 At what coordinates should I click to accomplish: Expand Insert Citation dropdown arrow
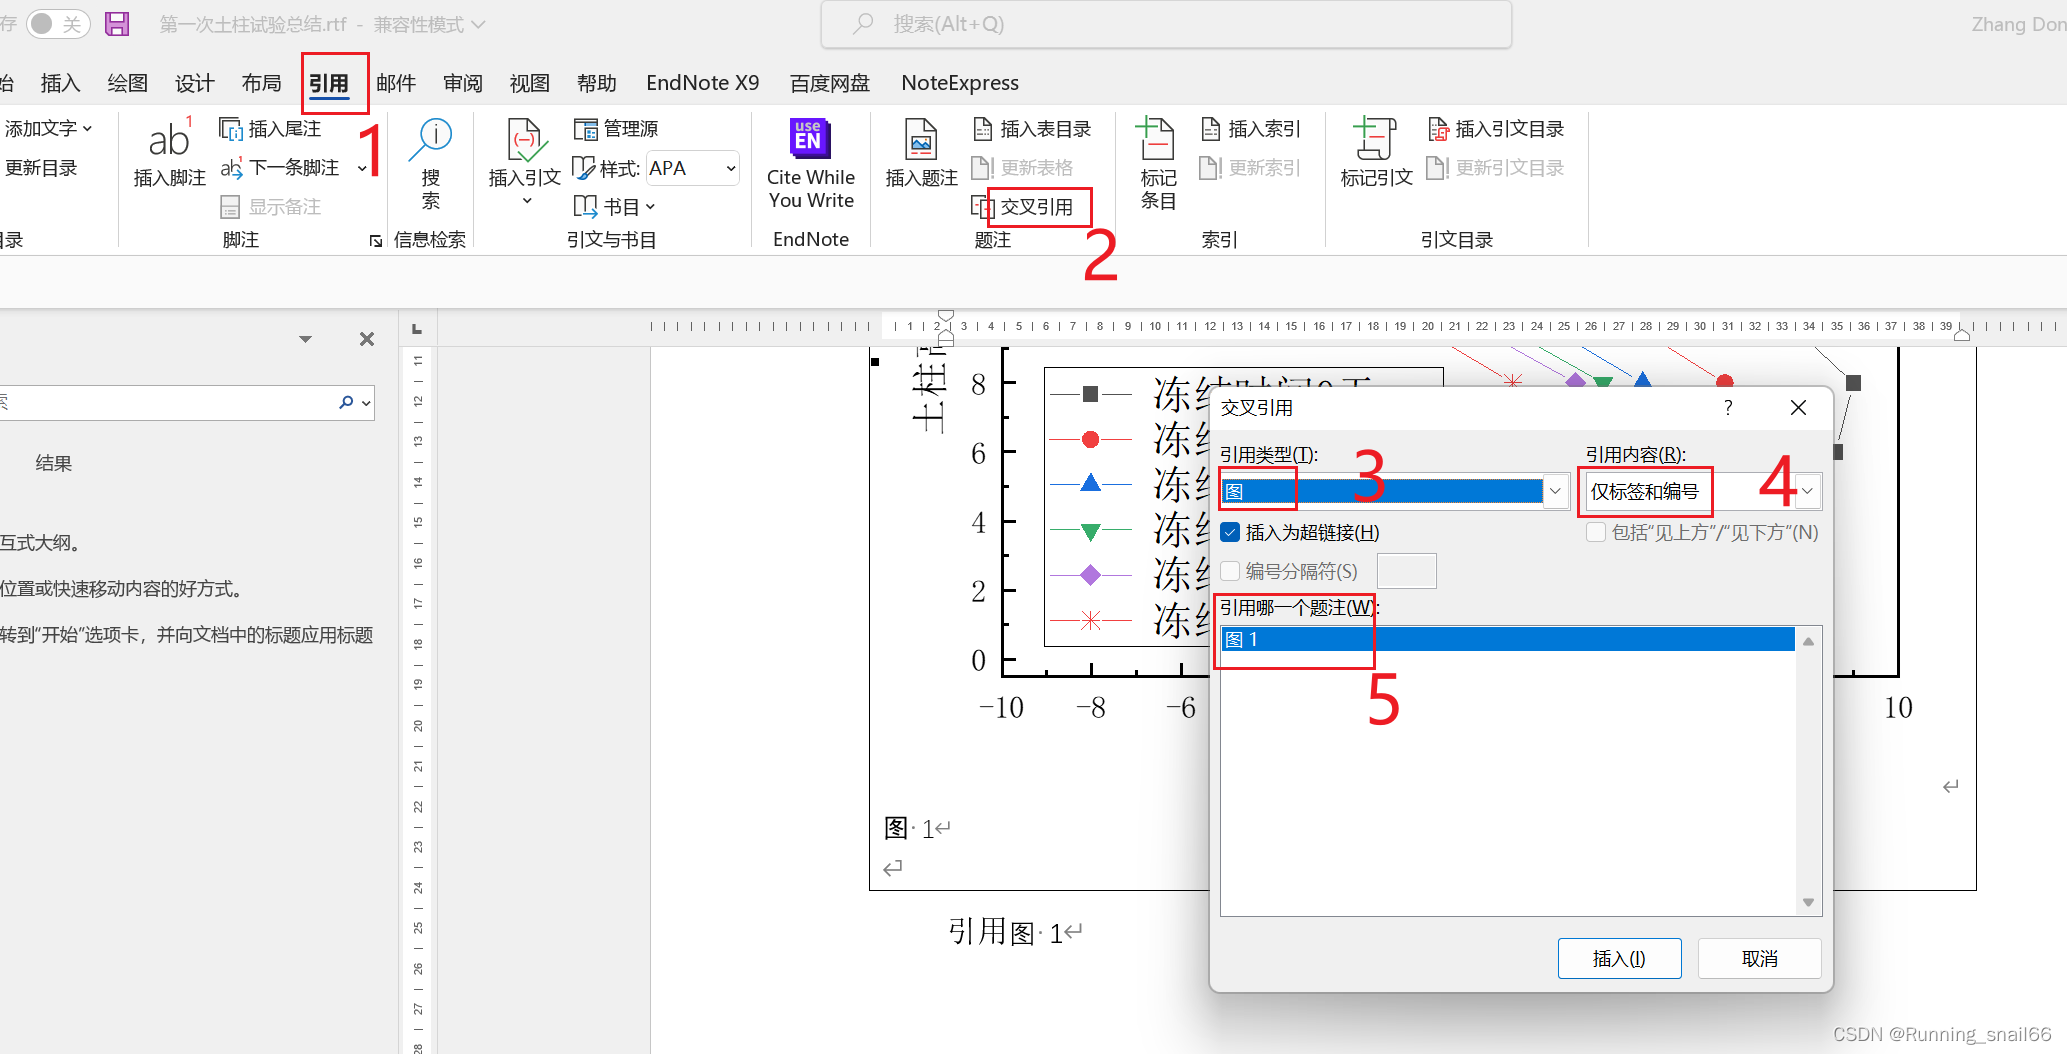[x=527, y=201]
